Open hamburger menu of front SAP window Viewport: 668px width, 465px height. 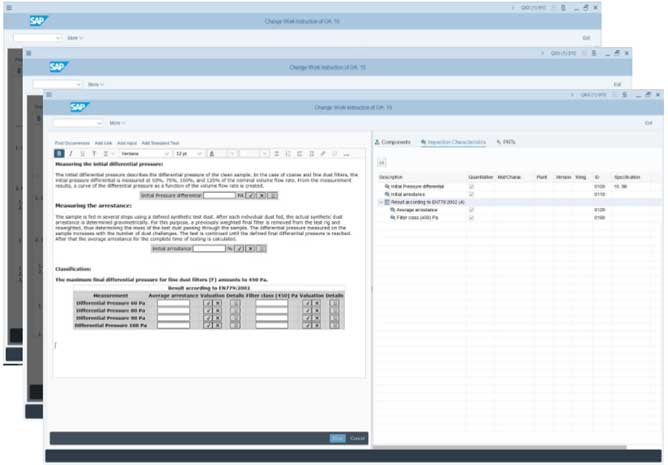[x=49, y=95]
